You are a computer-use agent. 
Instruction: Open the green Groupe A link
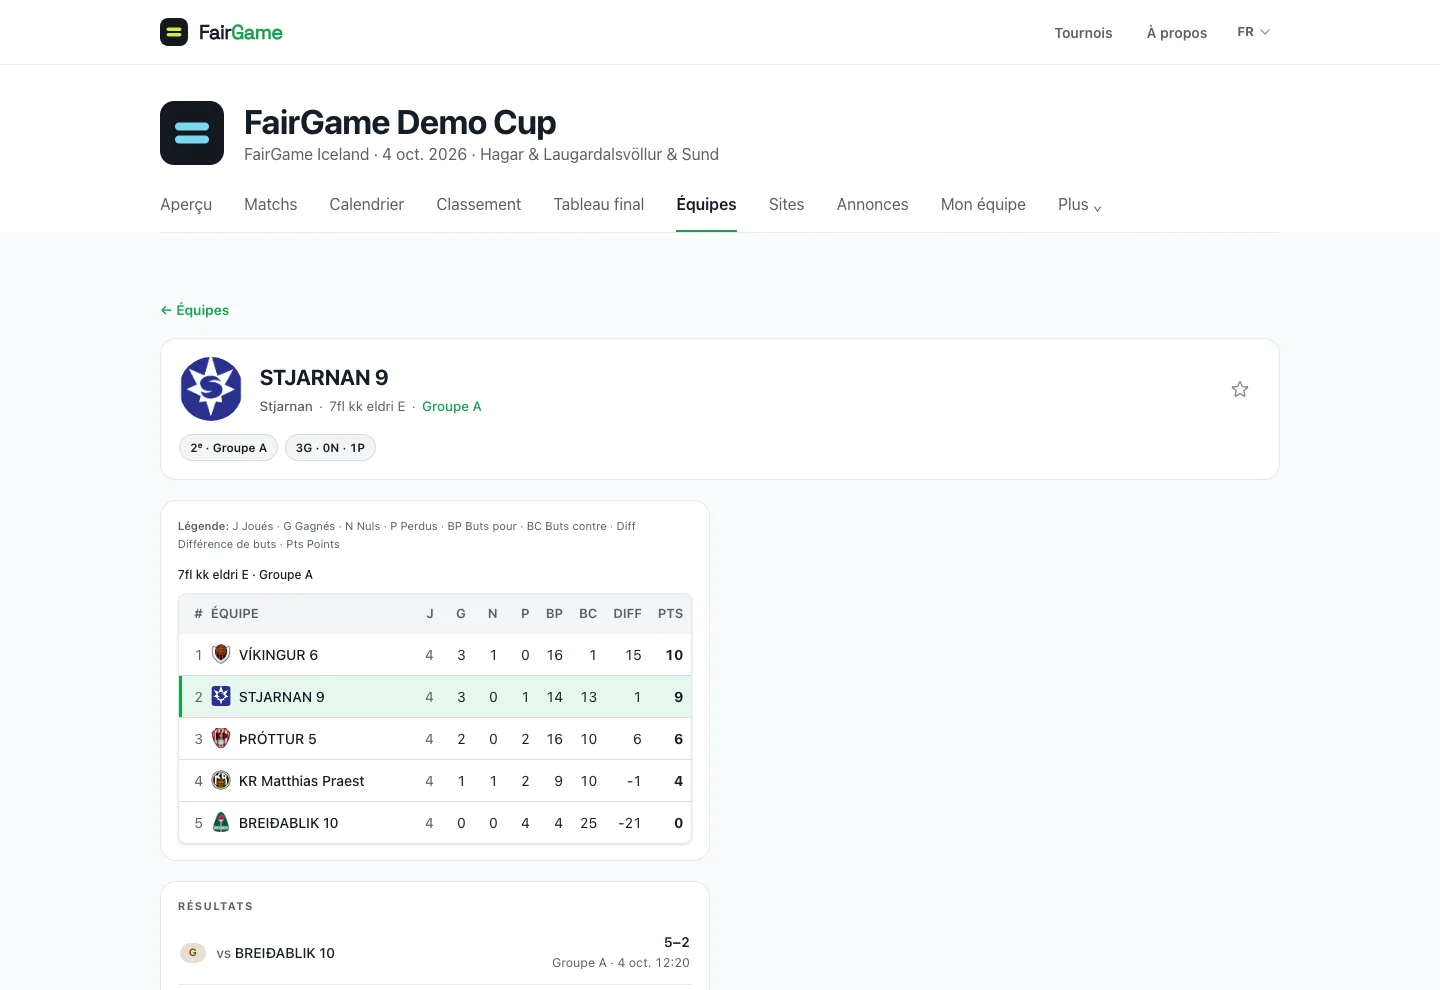(452, 406)
